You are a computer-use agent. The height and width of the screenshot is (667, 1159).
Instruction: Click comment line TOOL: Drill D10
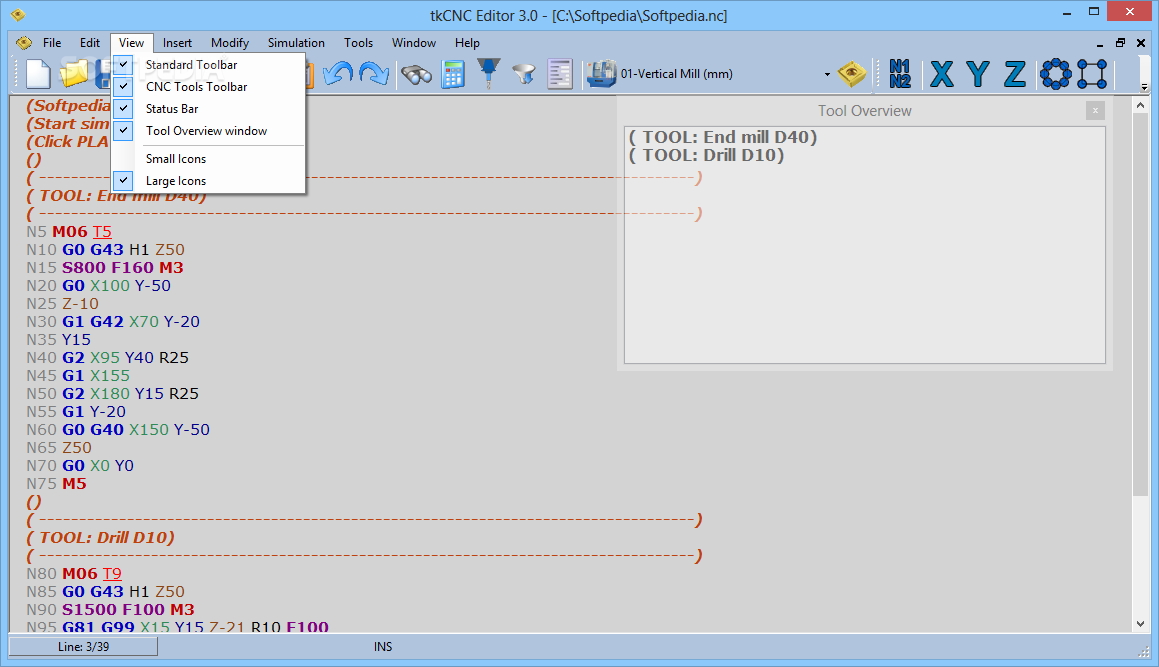click(101, 537)
